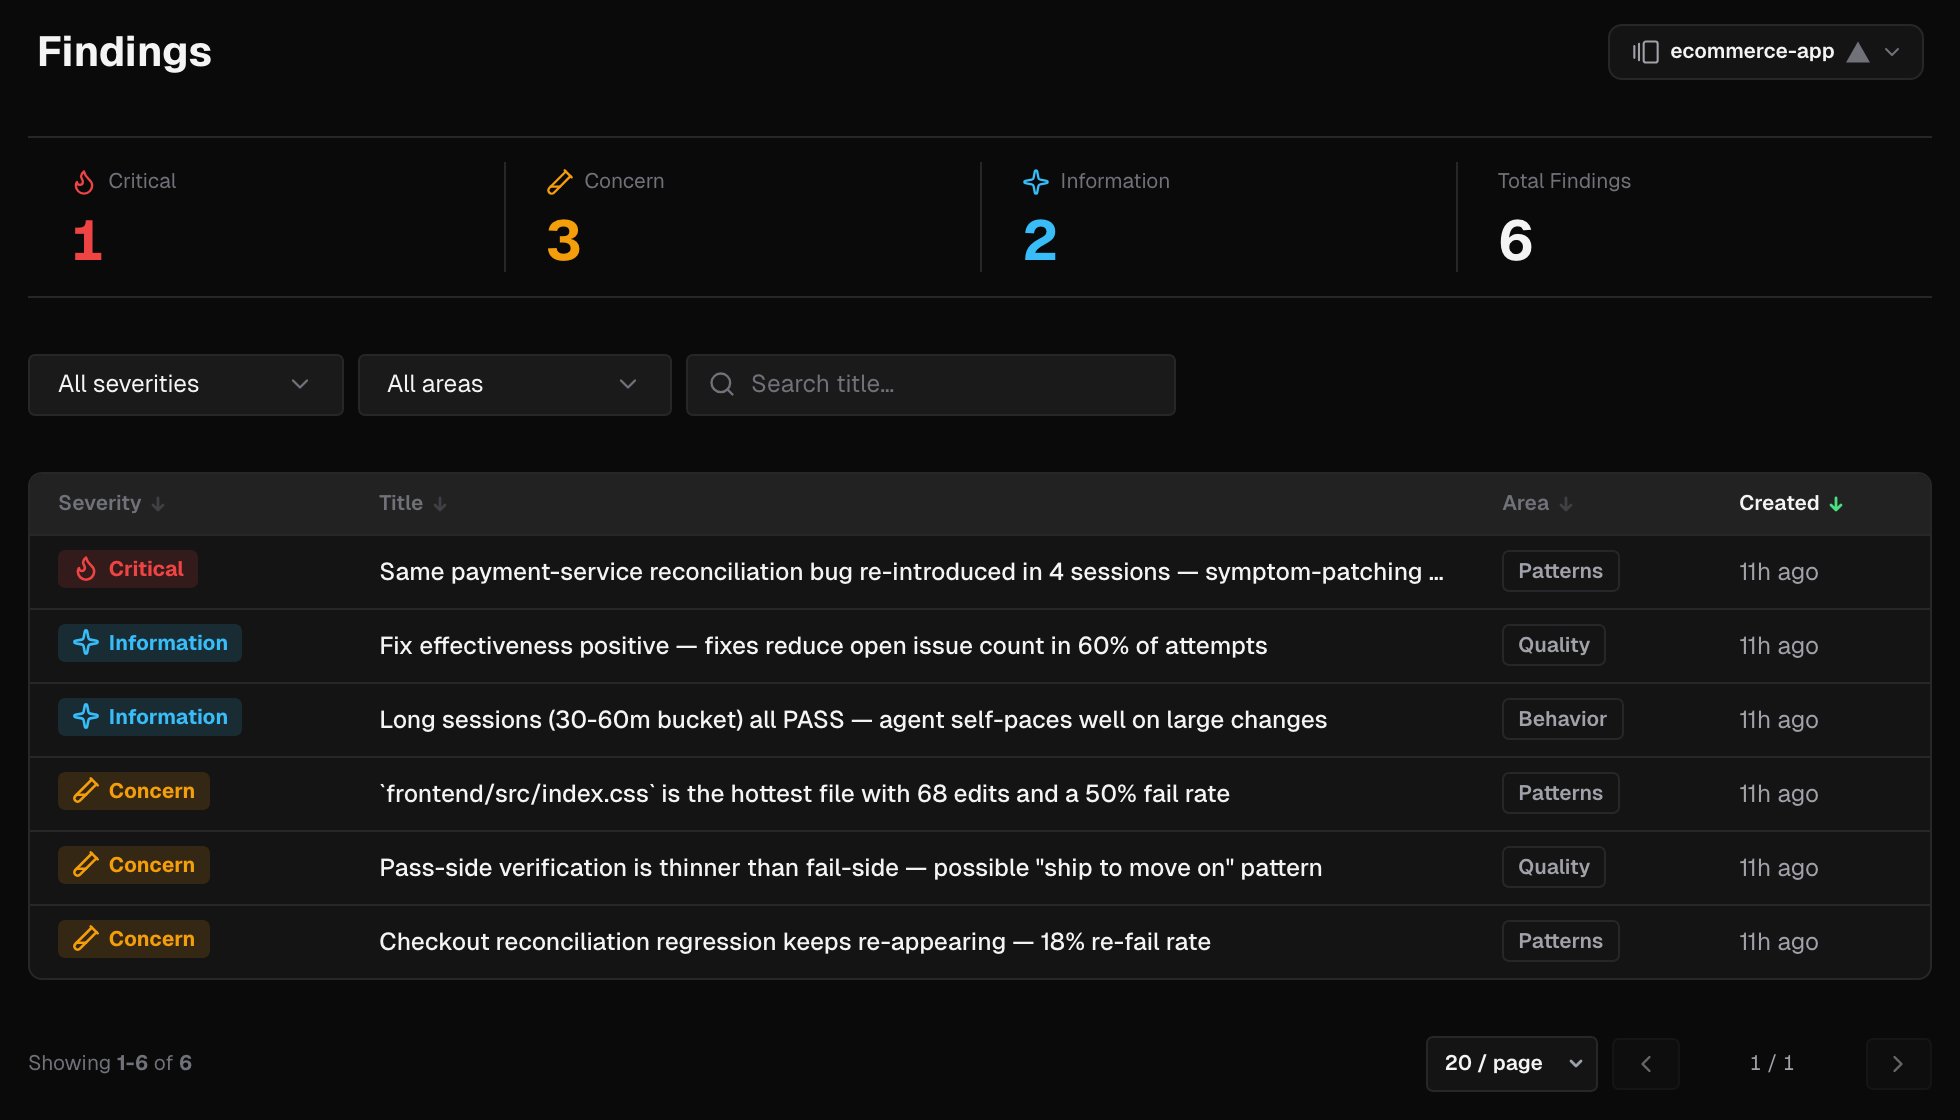The width and height of the screenshot is (1960, 1120).
Task: Open the All areas filter dropdown
Action: click(x=515, y=385)
